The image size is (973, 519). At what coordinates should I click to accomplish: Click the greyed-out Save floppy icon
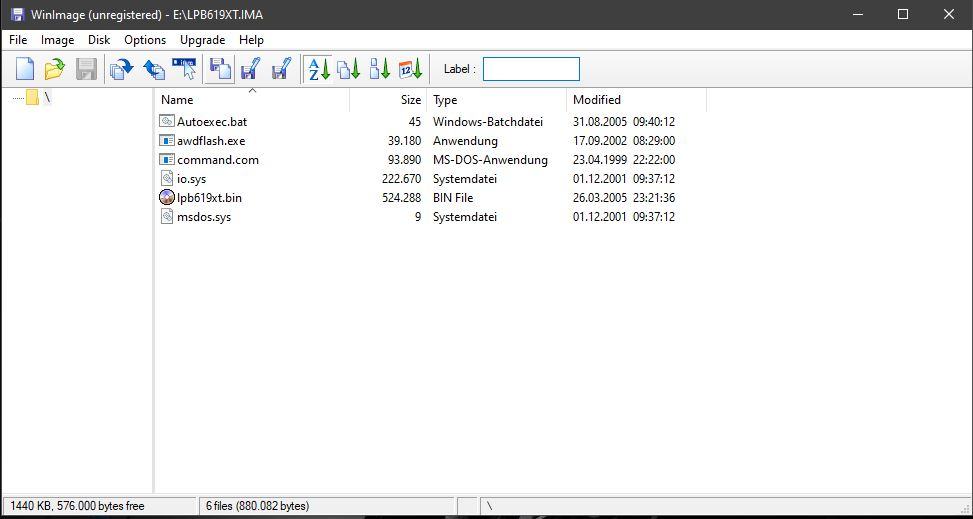click(x=86, y=69)
